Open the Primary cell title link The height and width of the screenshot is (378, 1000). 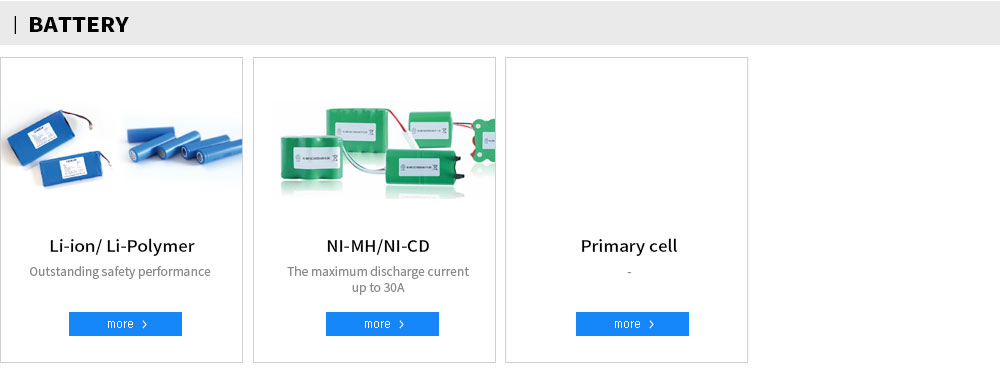[x=629, y=246]
